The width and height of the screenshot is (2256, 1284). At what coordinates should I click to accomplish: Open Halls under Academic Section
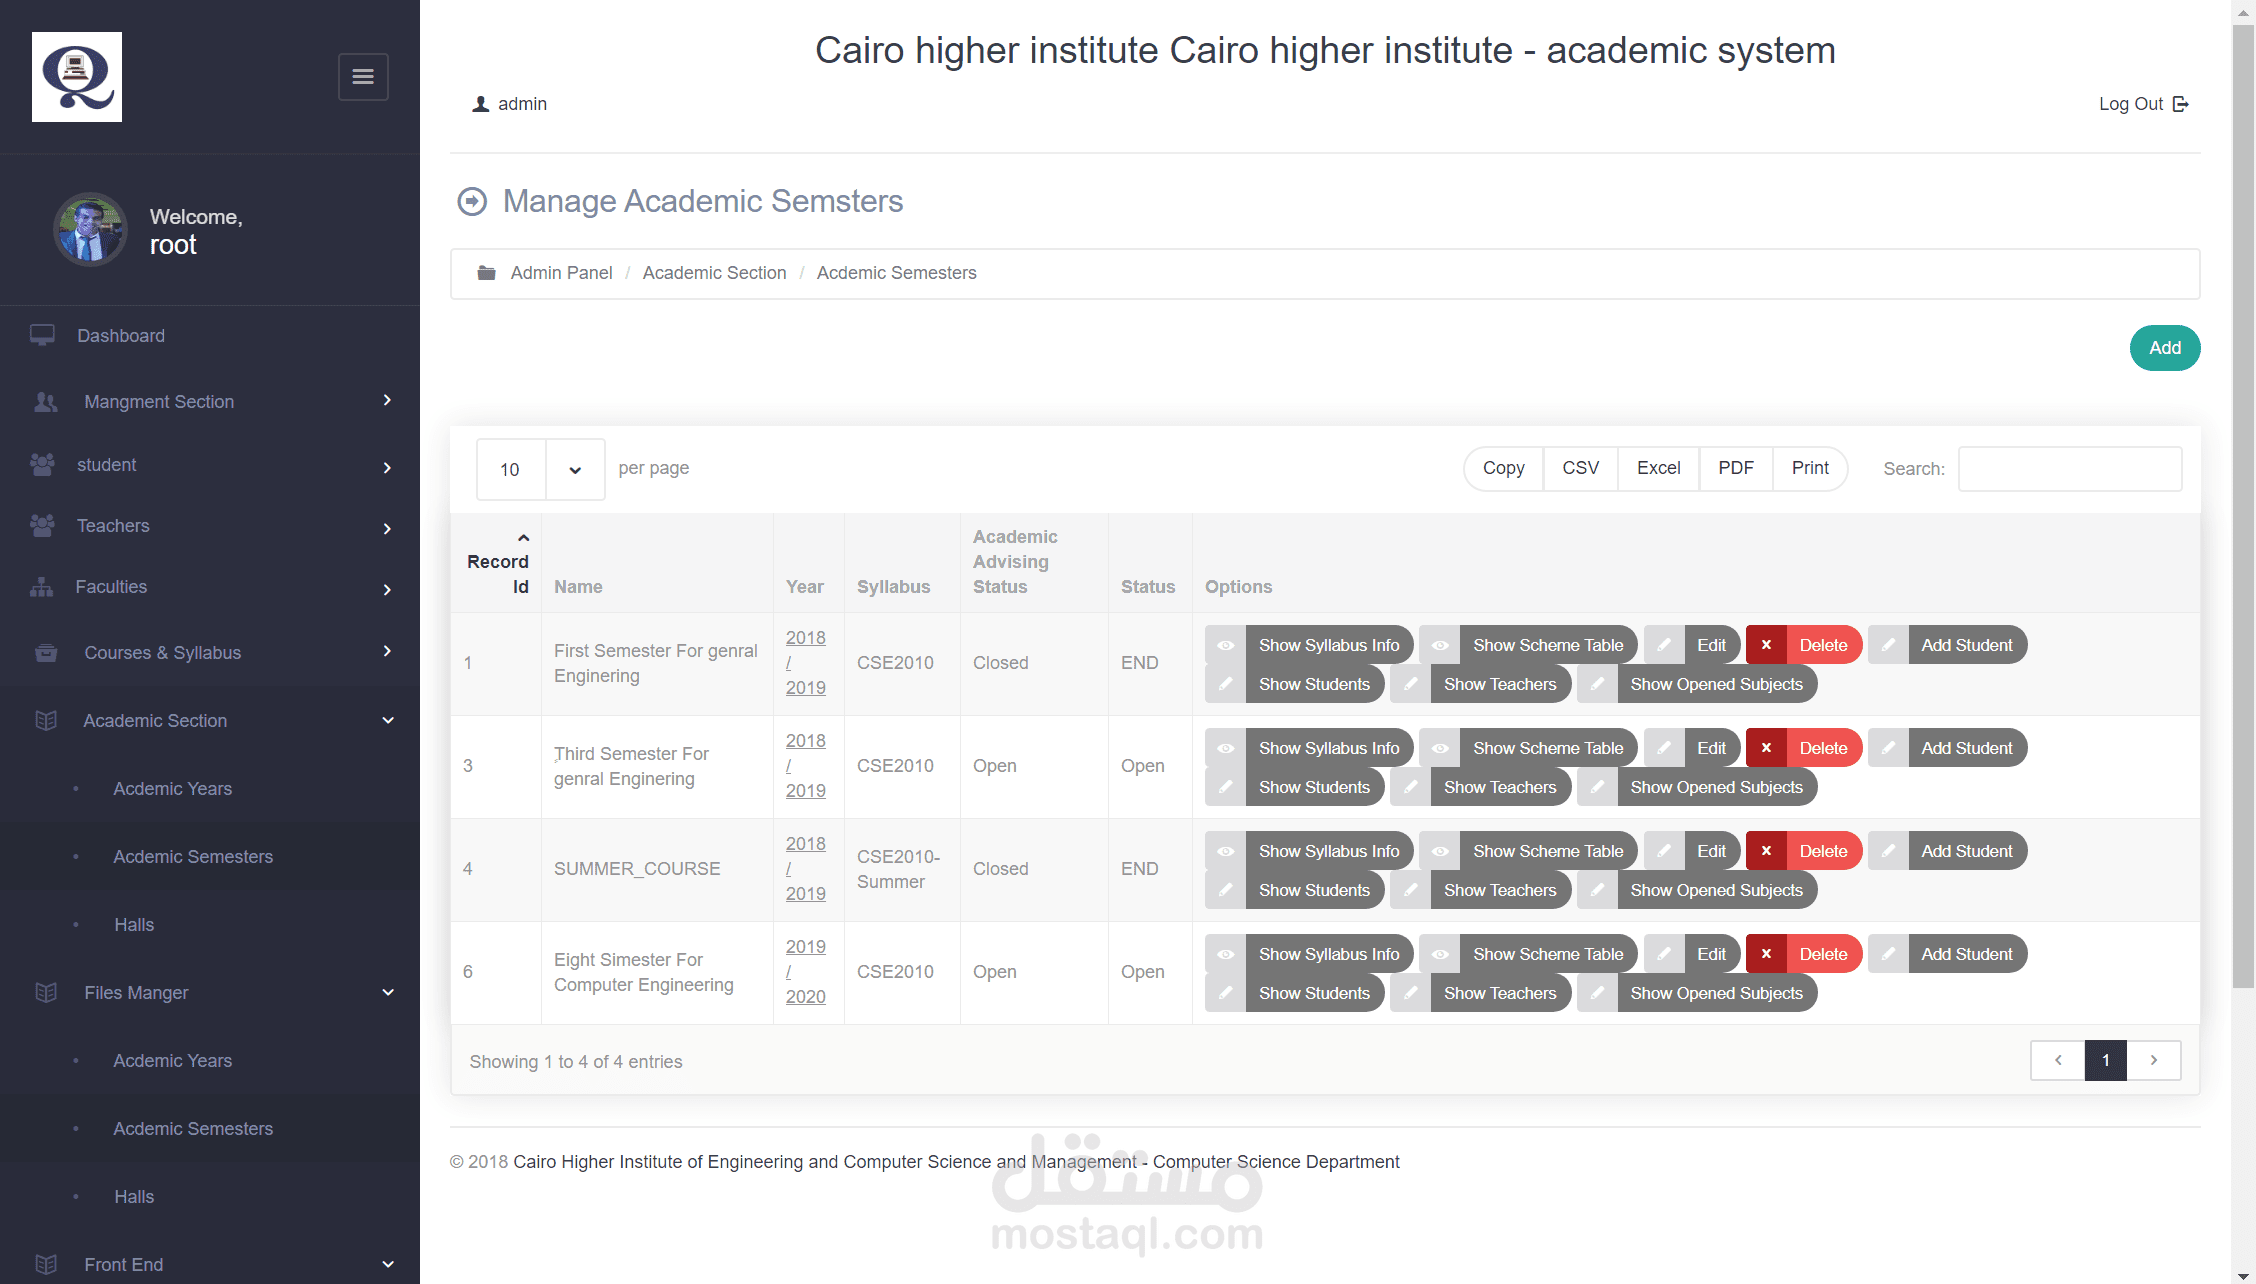(134, 924)
